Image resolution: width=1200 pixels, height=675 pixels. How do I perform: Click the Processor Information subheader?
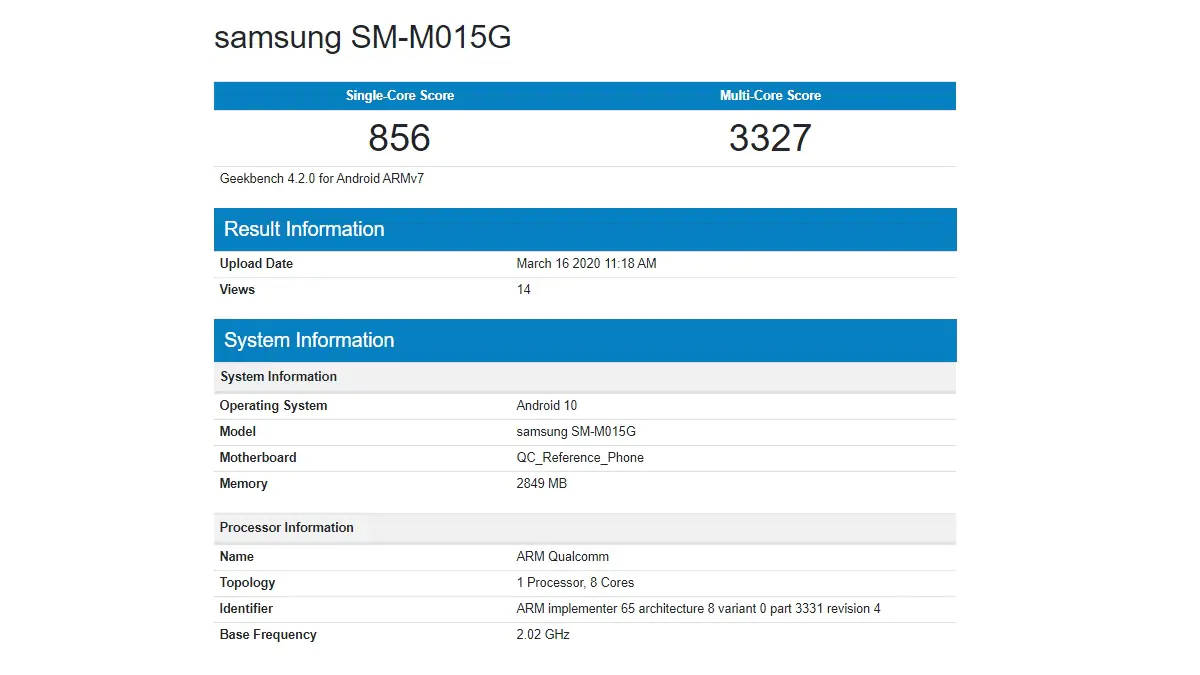point(585,528)
